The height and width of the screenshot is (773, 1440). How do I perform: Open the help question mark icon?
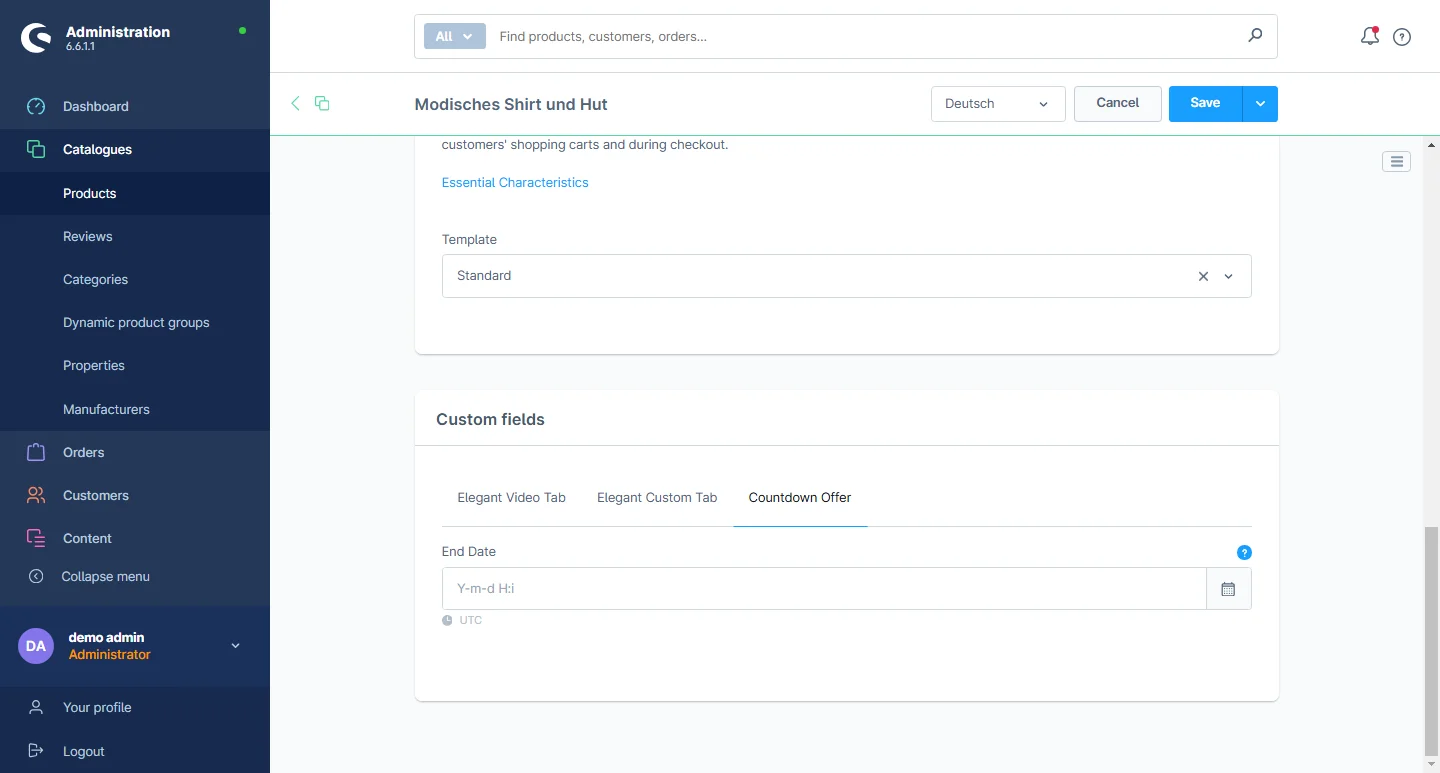[x=1402, y=37]
